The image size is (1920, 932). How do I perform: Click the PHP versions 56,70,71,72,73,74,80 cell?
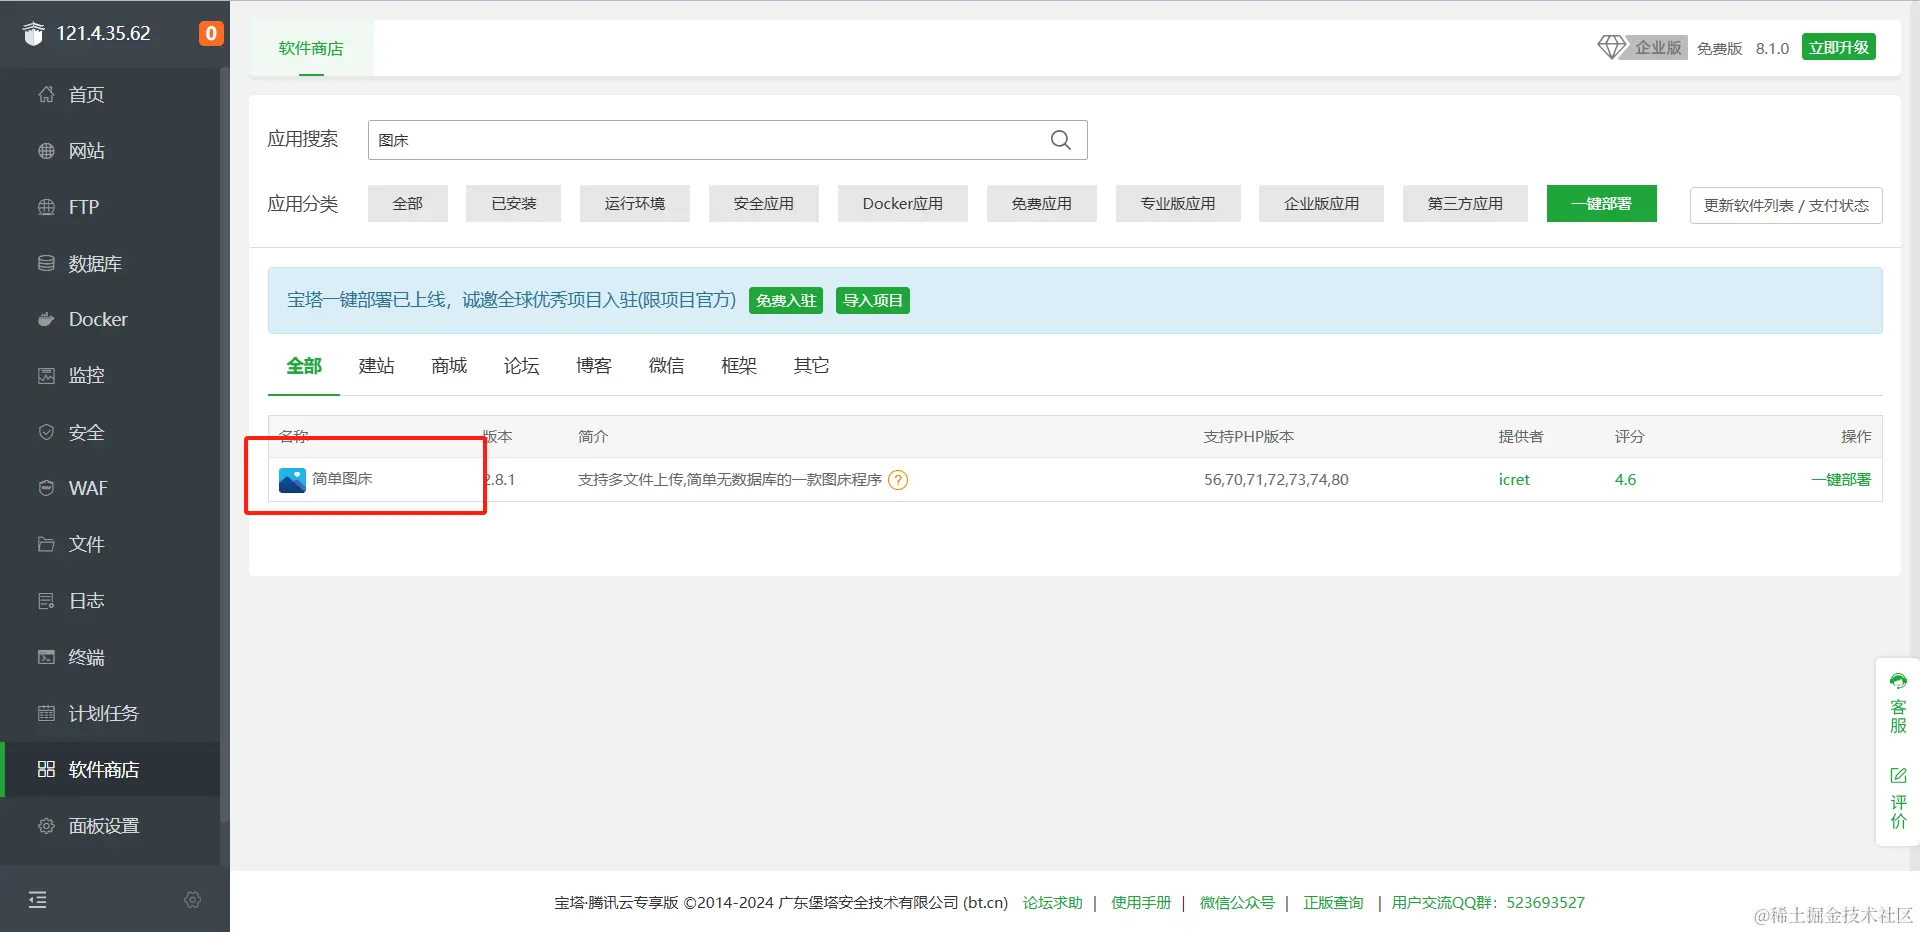(x=1276, y=480)
